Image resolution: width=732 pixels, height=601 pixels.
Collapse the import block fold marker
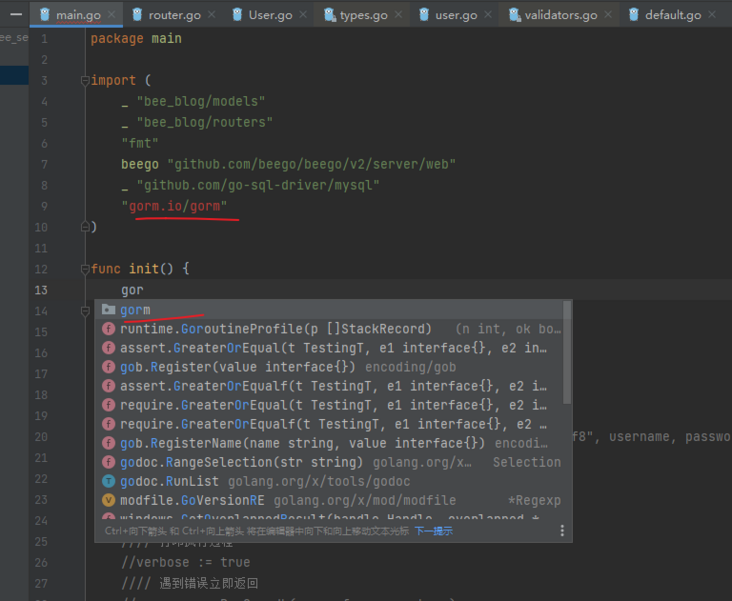pyautogui.click(x=85, y=81)
